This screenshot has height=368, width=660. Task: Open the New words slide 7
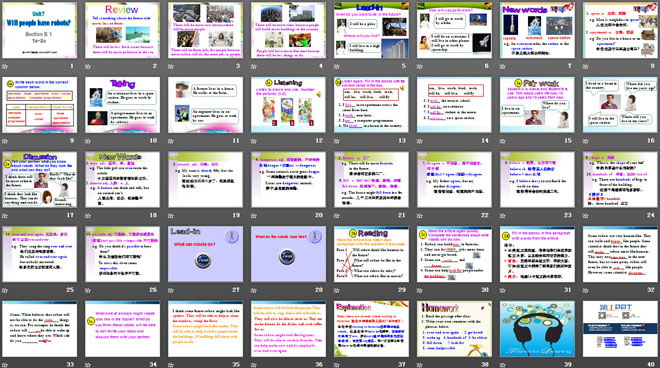pyautogui.click(x=537, y=30)
